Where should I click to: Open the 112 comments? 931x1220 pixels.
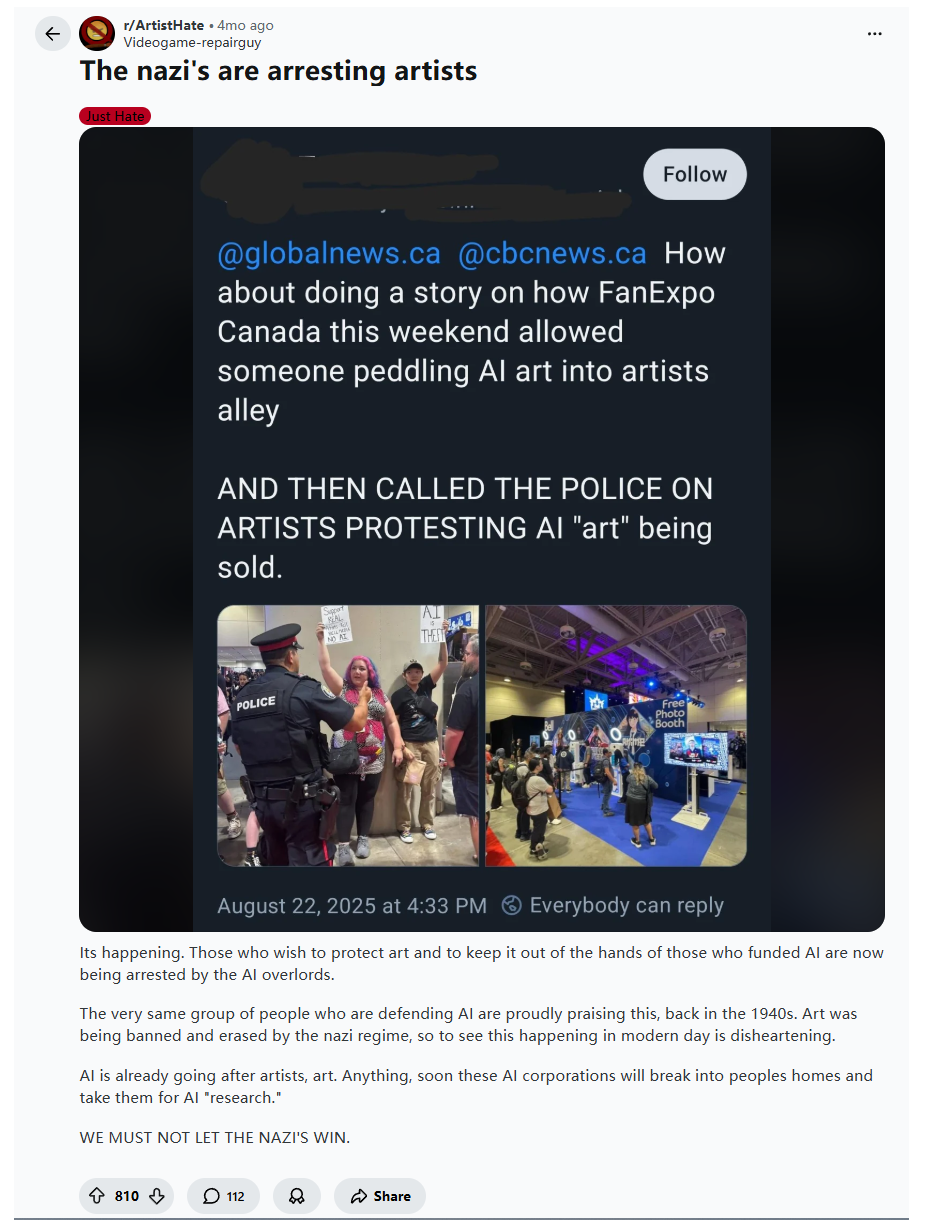click(223, 1196)
